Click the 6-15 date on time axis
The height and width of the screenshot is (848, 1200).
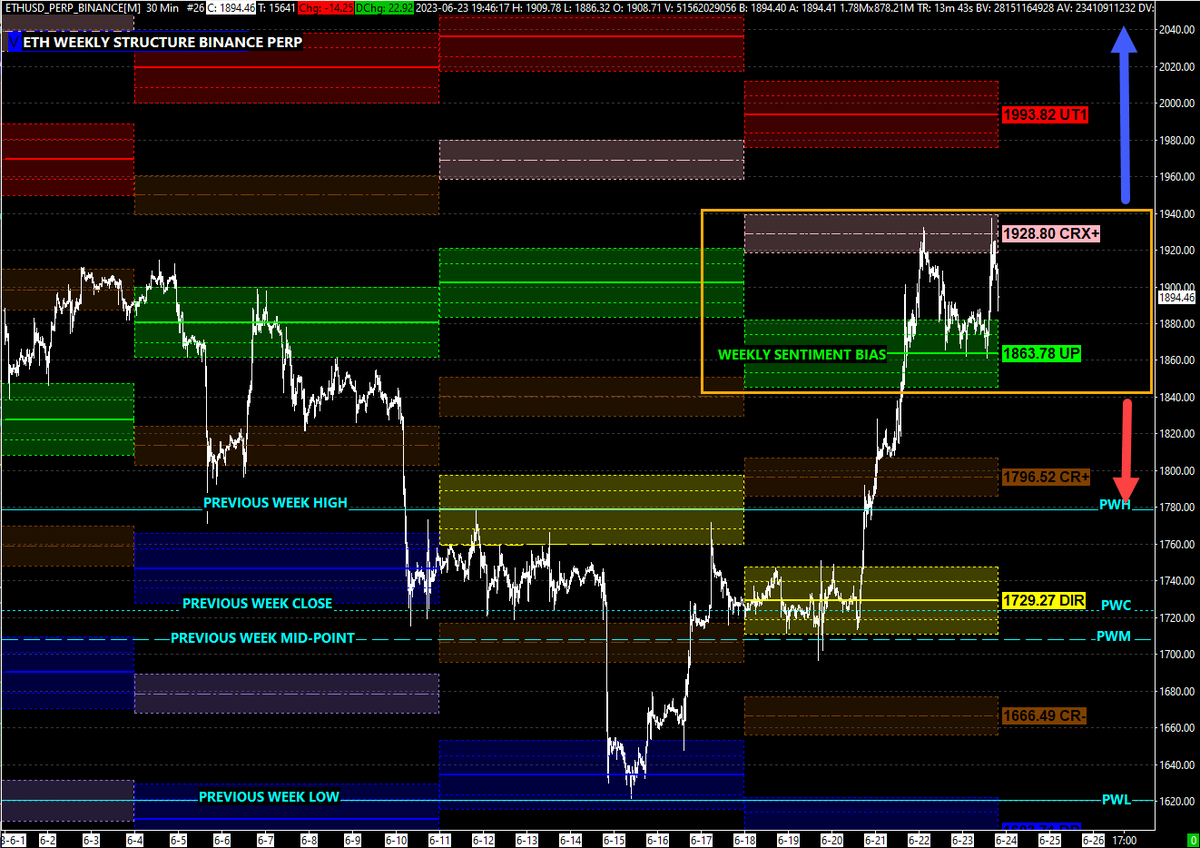point(614,841)
